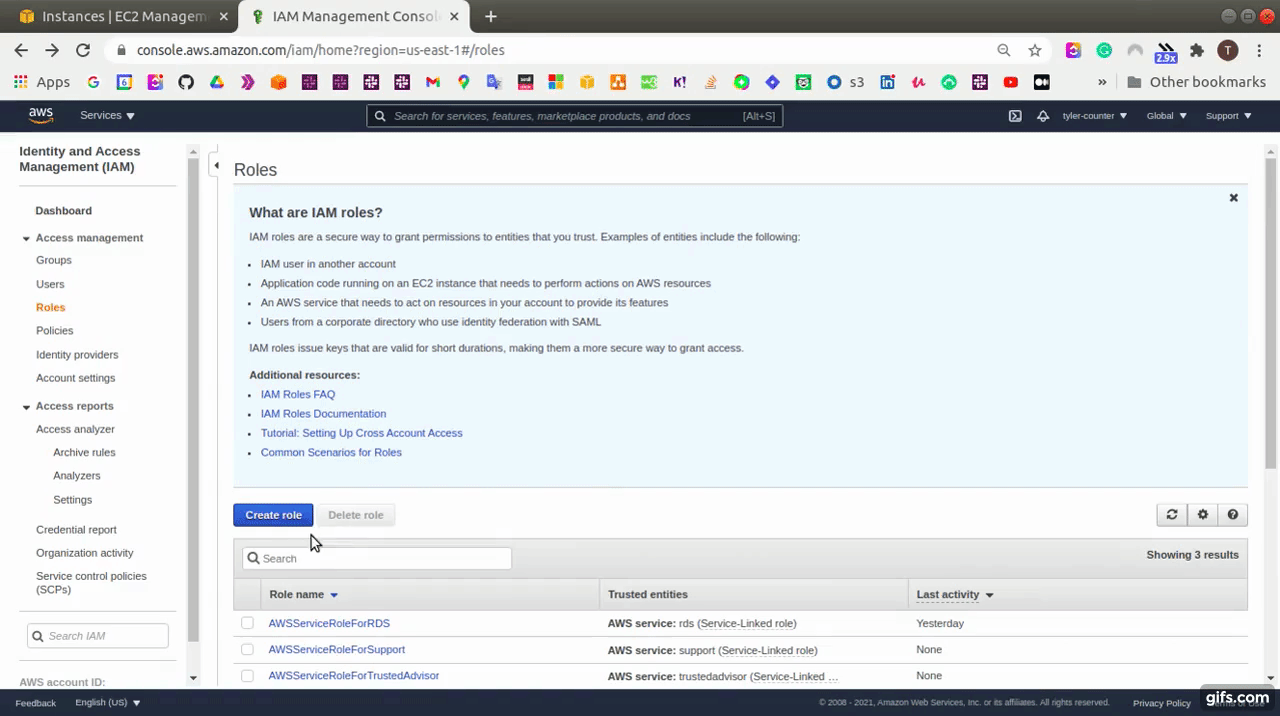Click the Delete role button
The width and height of the screenshot is (1280, 716).
pos(356,515)
